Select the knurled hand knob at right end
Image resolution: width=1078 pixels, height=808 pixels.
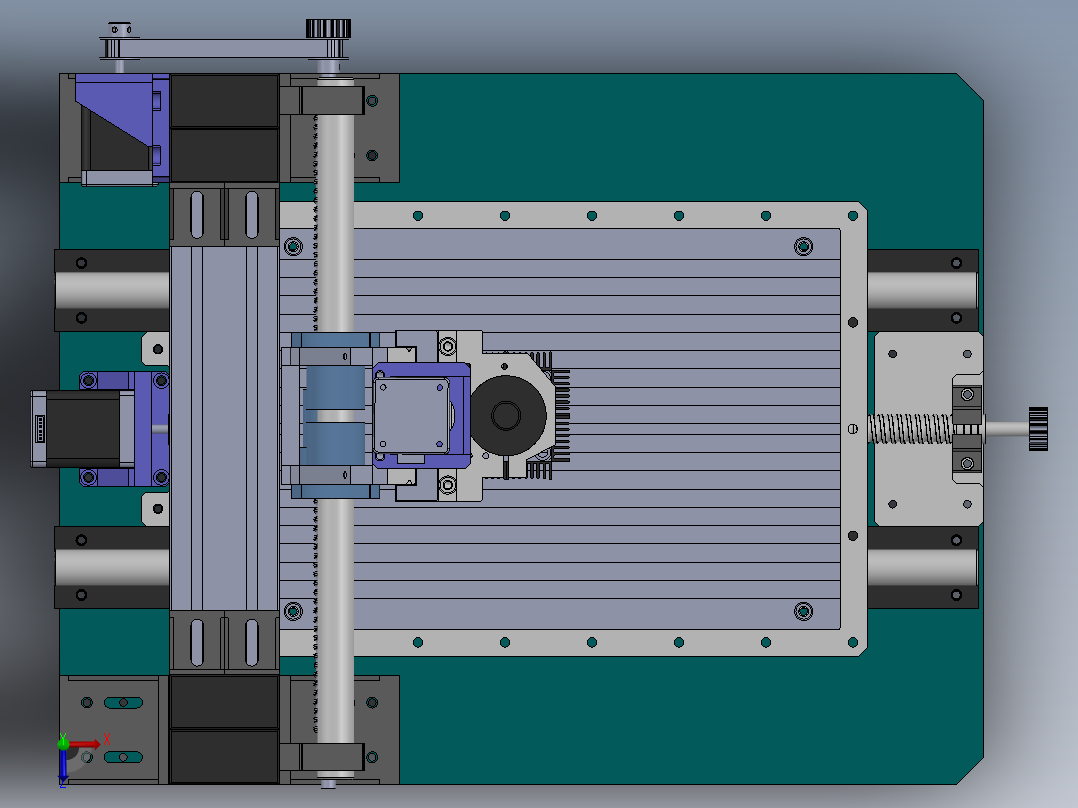click(x=1038, y=429)
